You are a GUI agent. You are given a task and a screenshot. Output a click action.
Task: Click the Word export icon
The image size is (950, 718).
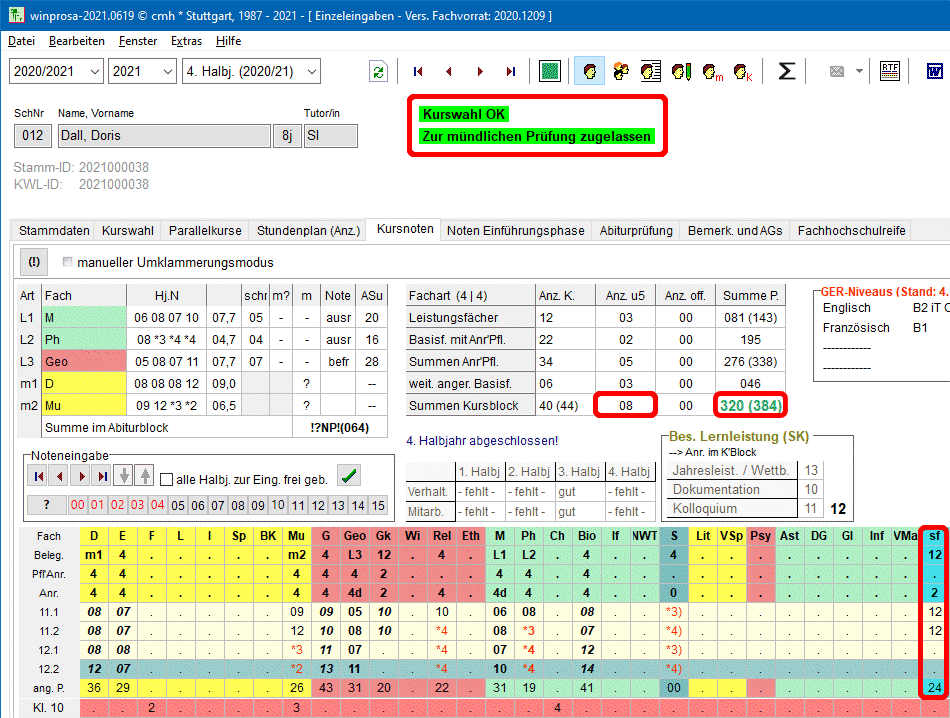pyautogui.click(x=936, y=72)
